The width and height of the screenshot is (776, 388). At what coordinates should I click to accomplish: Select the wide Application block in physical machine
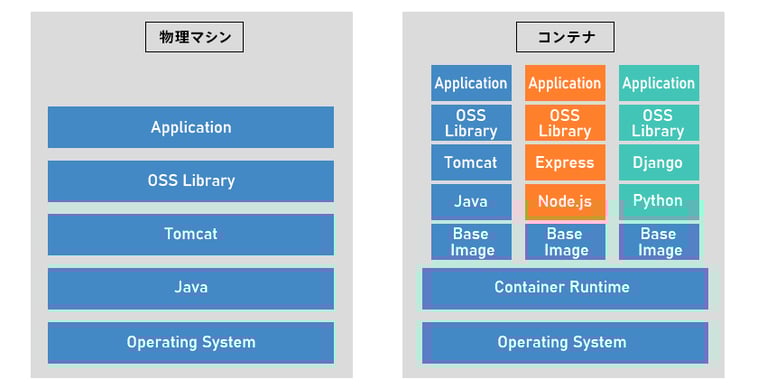(x=191, y=127)
